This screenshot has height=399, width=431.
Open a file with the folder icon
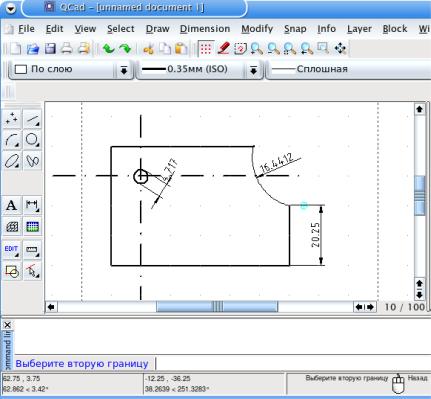[33, 49]
